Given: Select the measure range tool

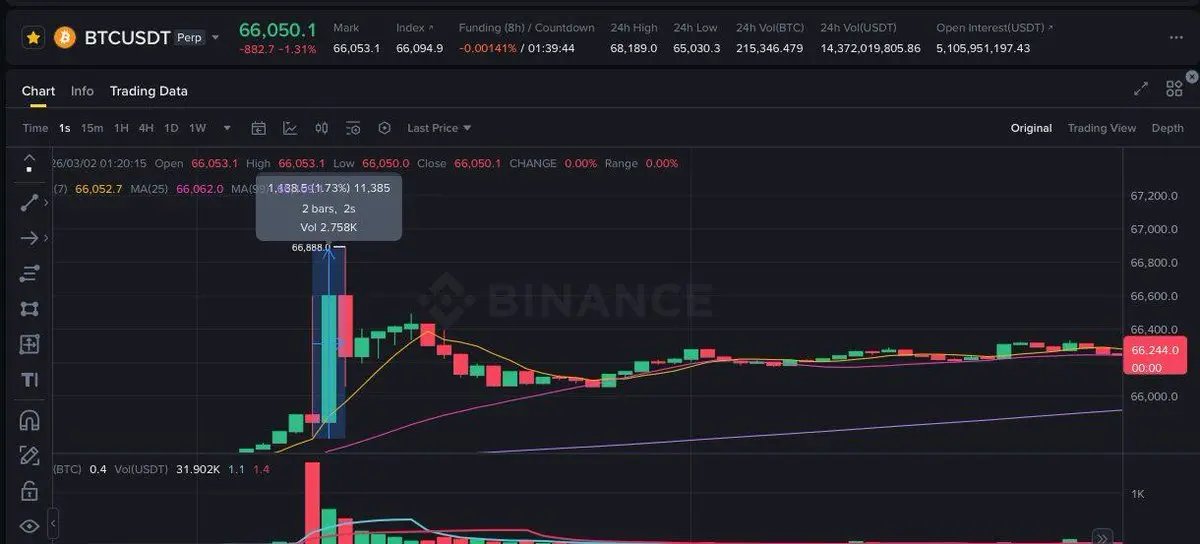Looking at the screenshot, I should pos(29,344).
